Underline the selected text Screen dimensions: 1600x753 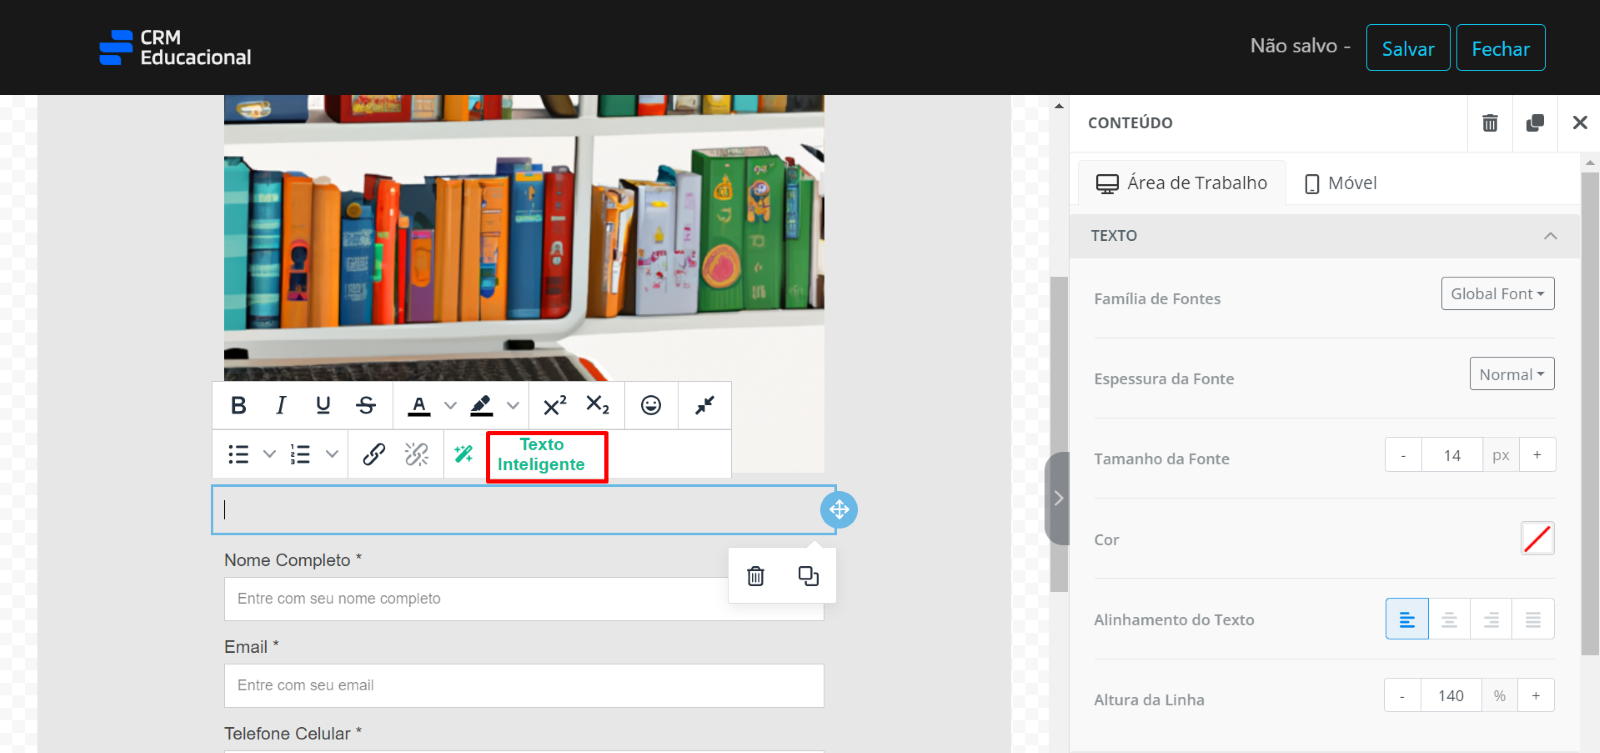[323, 405]
